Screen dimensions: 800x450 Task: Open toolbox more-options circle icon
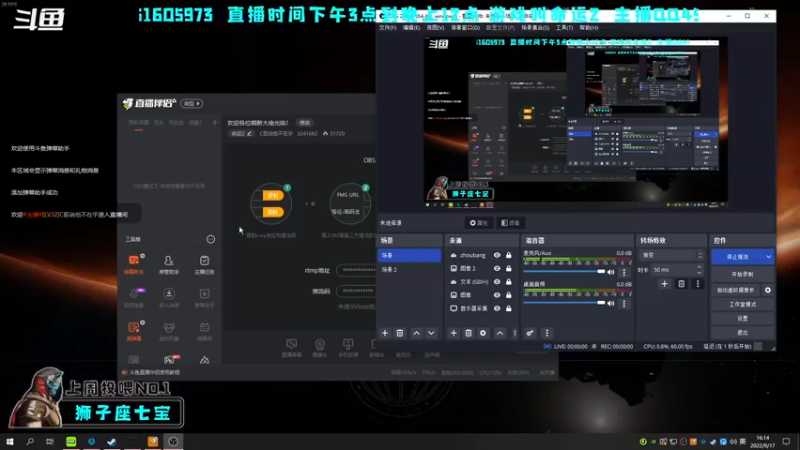[x=210, y=239]
